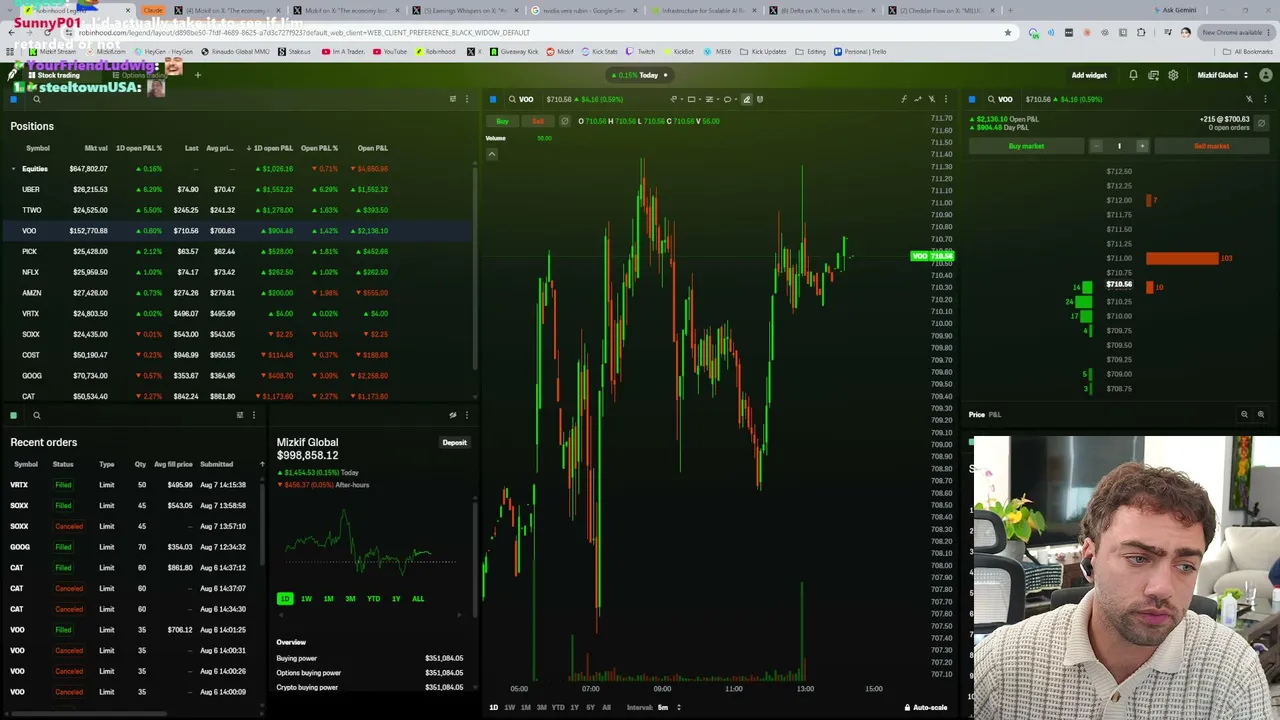The width and height of the screenshot is (1280, 720).
Task: Select the P&L tab in order ladder
Action: pos(995,414)
